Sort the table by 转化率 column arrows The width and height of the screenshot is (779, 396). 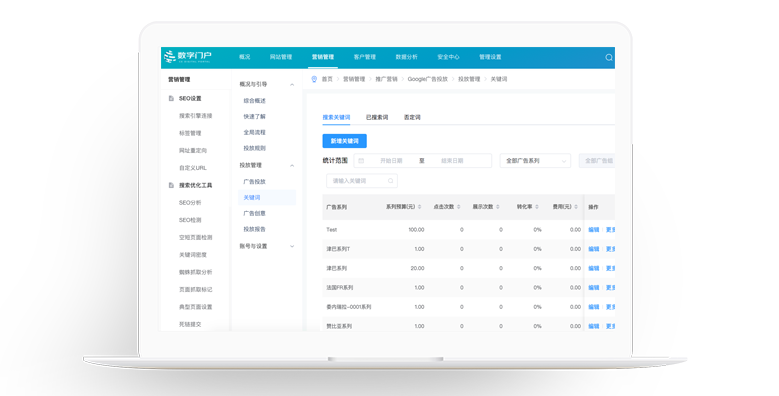coord(537,207)
